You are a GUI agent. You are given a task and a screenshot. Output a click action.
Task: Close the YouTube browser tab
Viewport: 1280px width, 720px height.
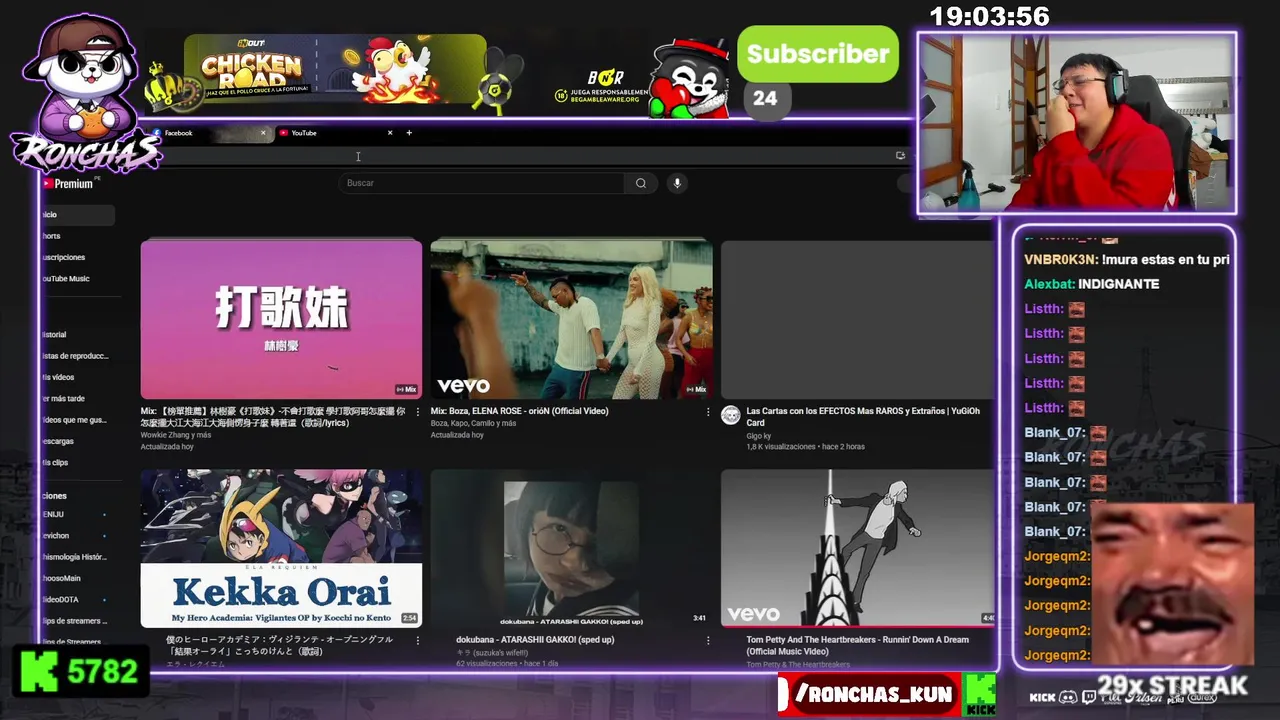tap(390, 133)
